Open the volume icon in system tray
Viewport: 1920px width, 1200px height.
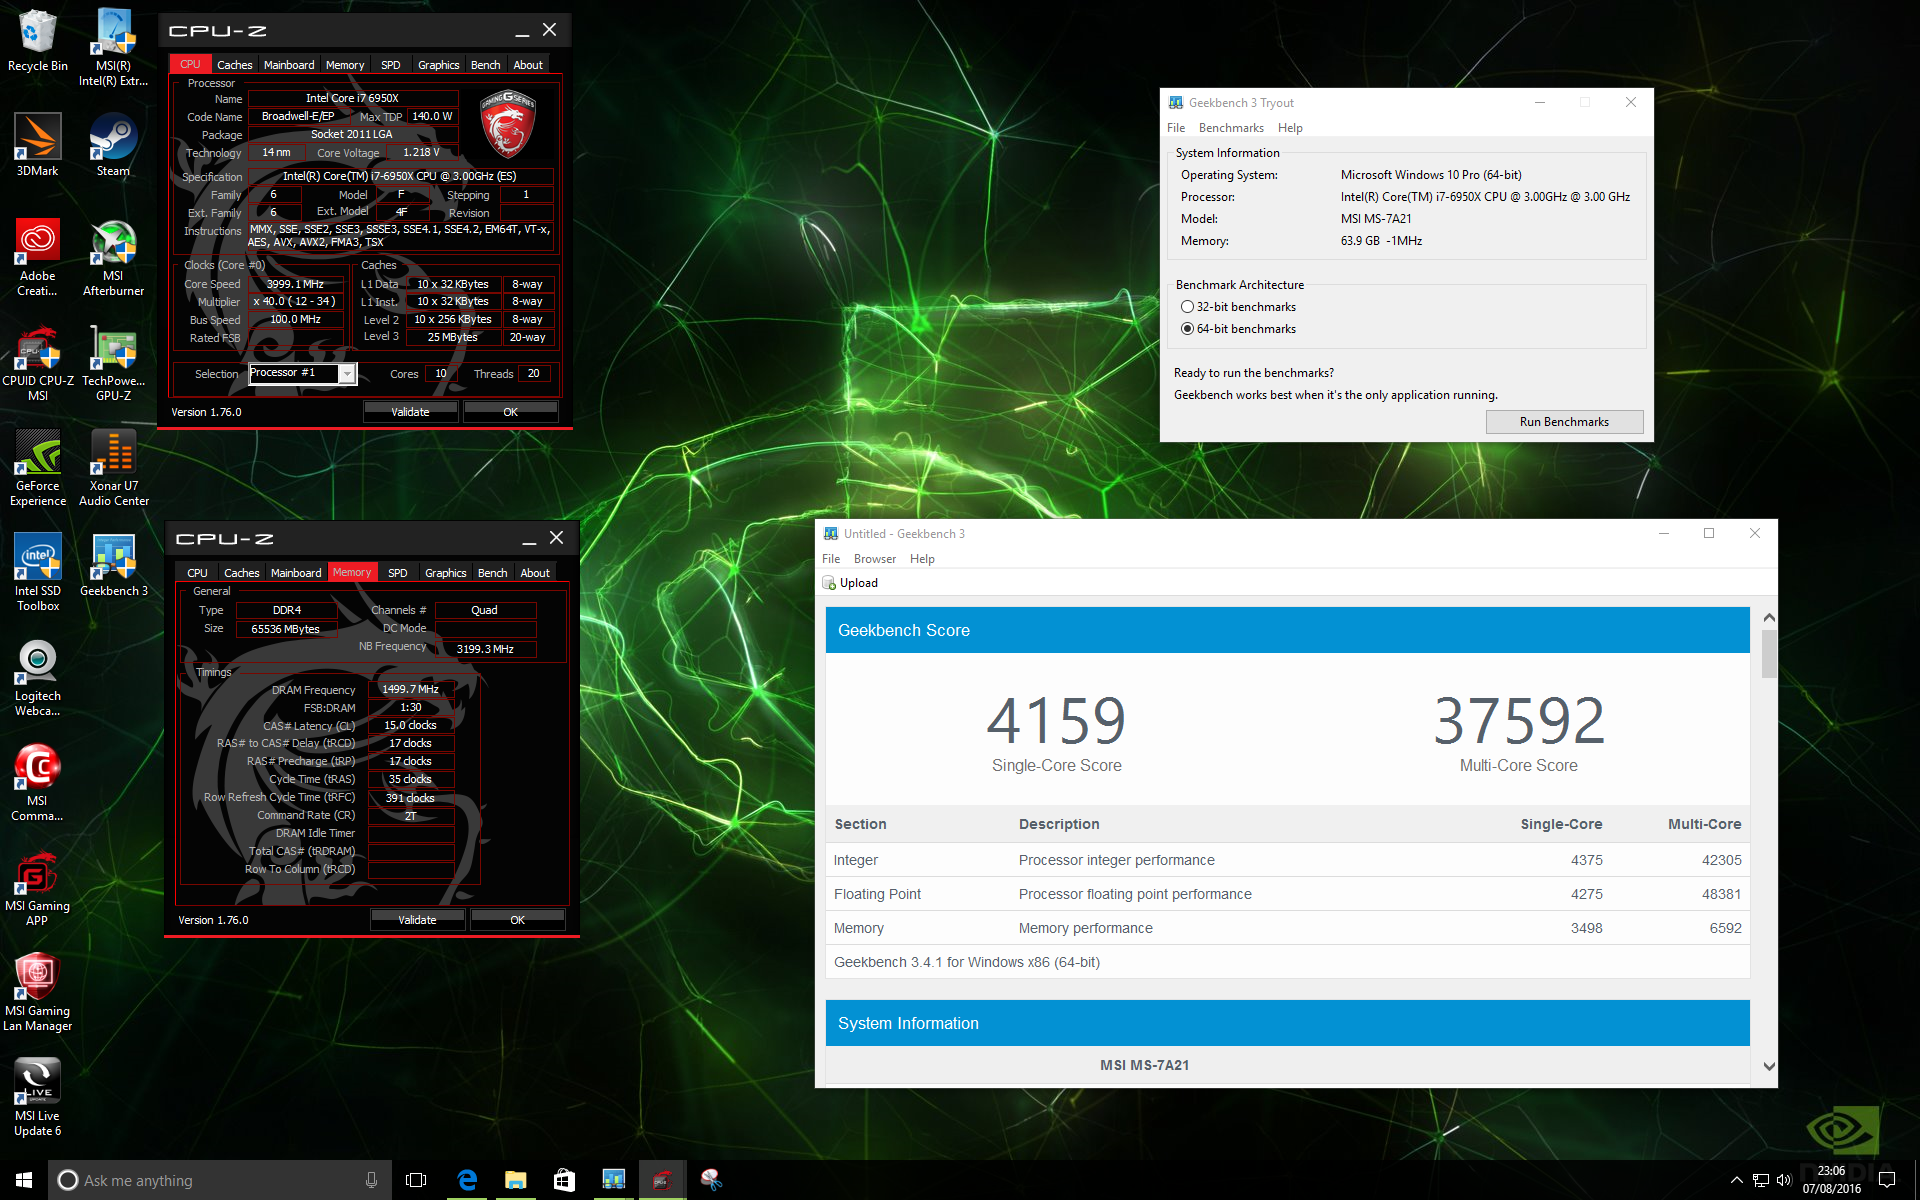(1784, 1180)
